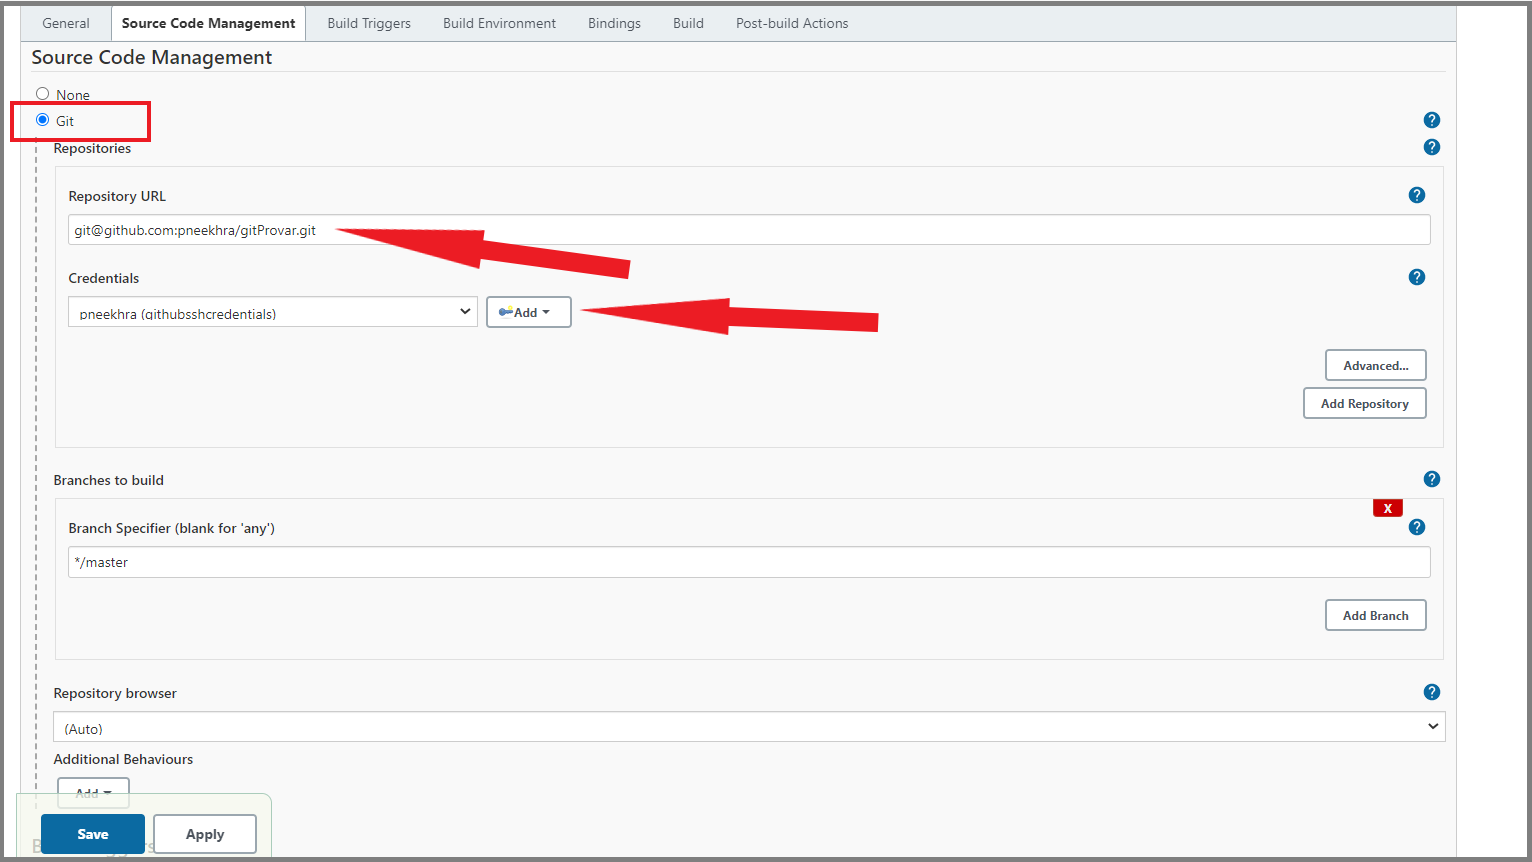The image size is (1532, 862).
Task: Click the Additional Behaviours label
Action: coord(123,759)
